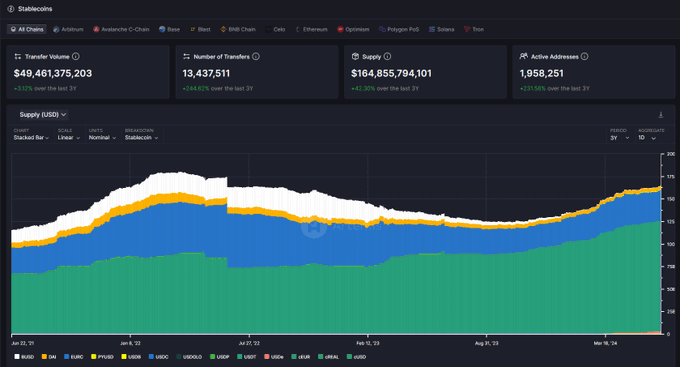This screenshot has width=680, height=367.
Task: Toggle USDT series in chart legend
Action: [247, 357]
